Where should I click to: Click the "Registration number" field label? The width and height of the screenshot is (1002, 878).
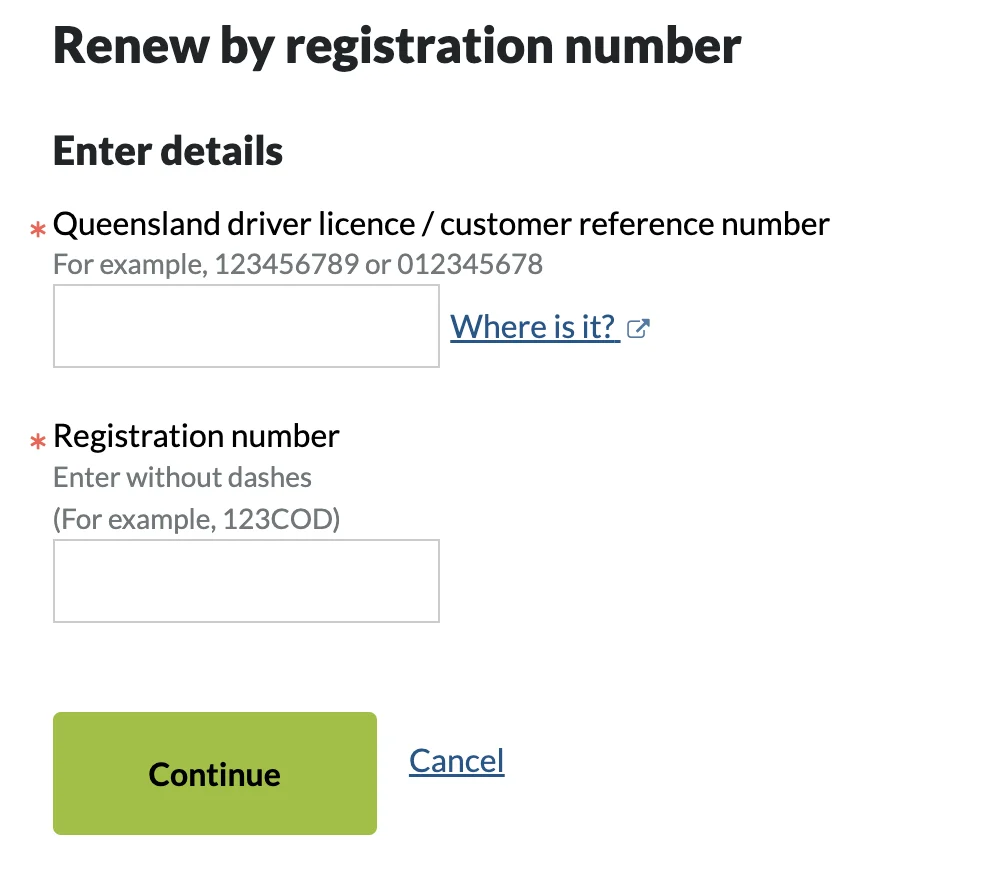196,436
